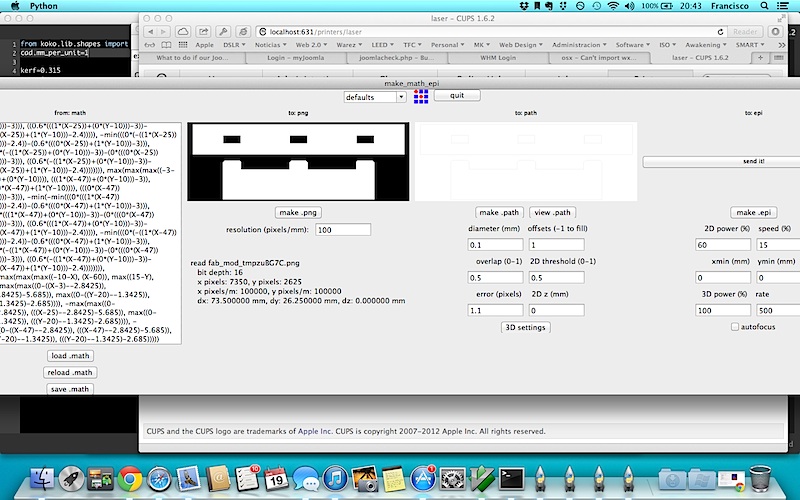Click the quit button

(457, 95)
